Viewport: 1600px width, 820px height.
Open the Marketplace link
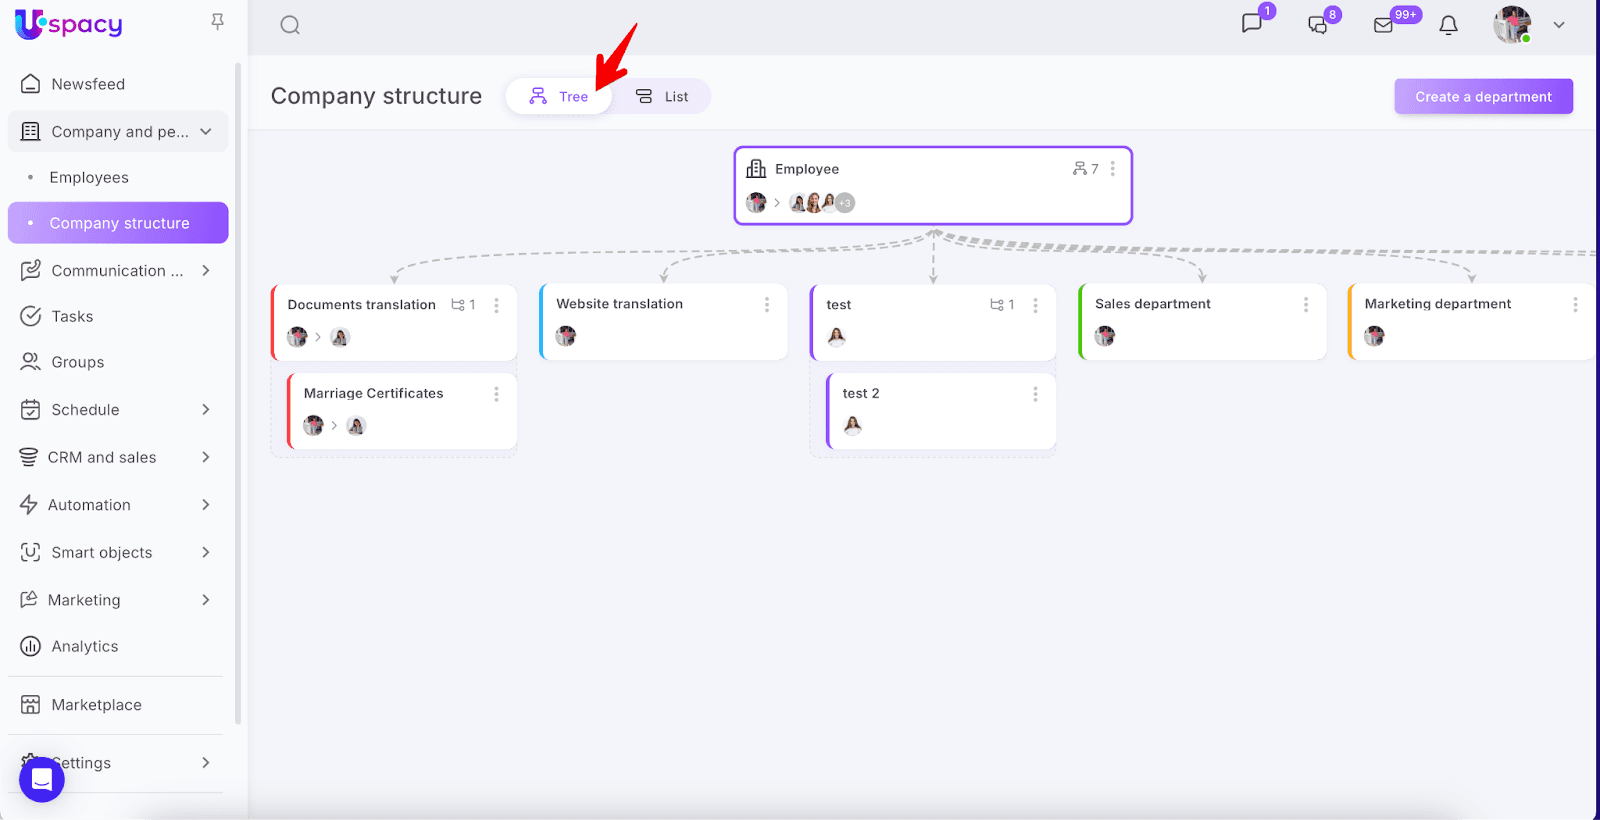(x=96, y=705)
